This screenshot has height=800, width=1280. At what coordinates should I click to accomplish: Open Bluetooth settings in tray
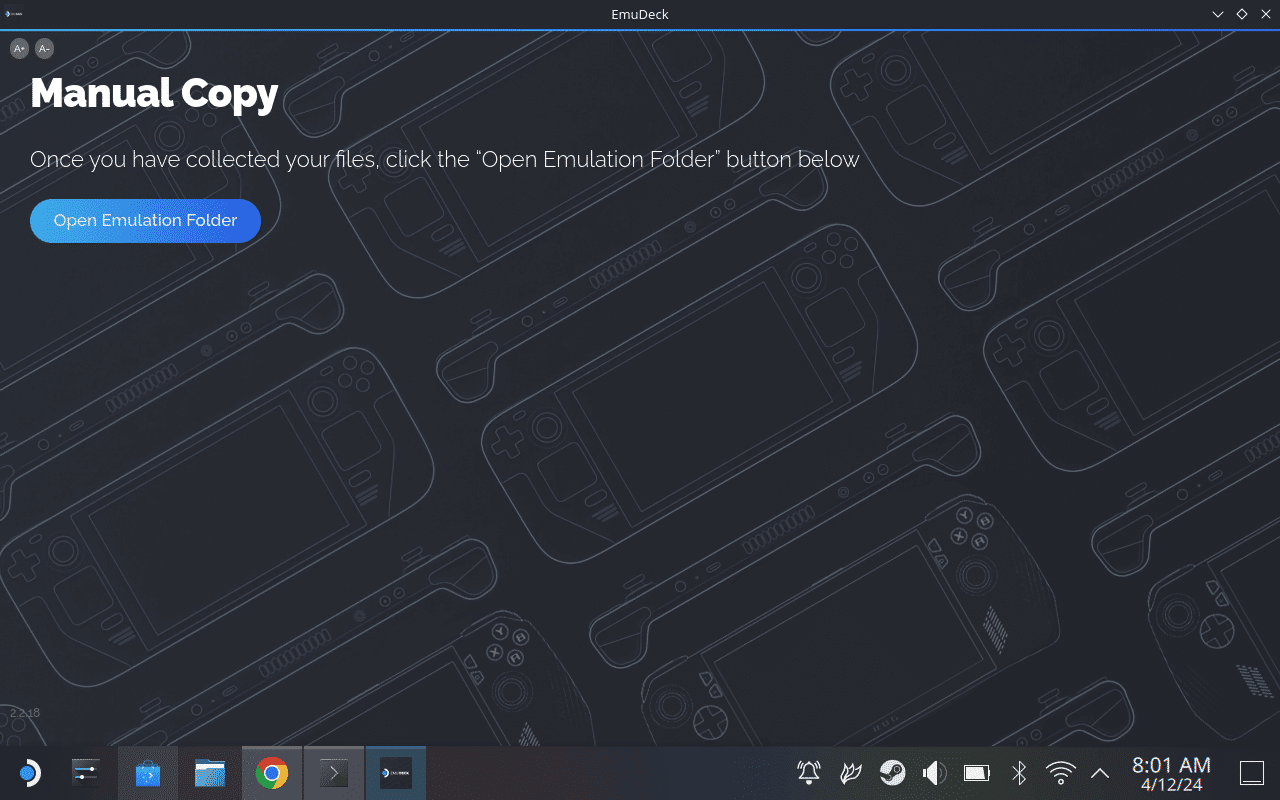1019,773
